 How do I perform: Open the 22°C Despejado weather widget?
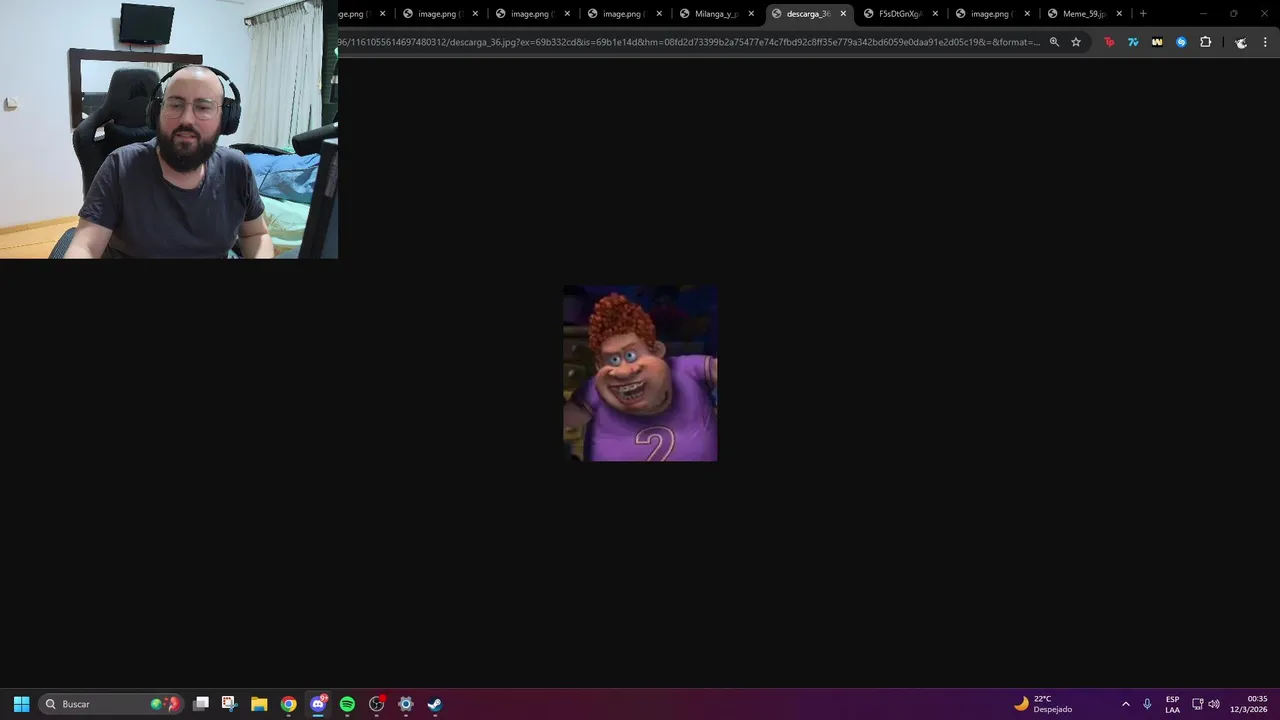1043,704
